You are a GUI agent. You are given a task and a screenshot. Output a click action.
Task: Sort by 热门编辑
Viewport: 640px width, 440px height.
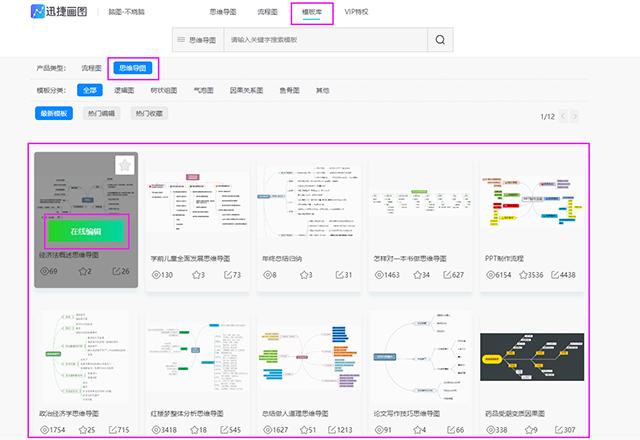101,113
